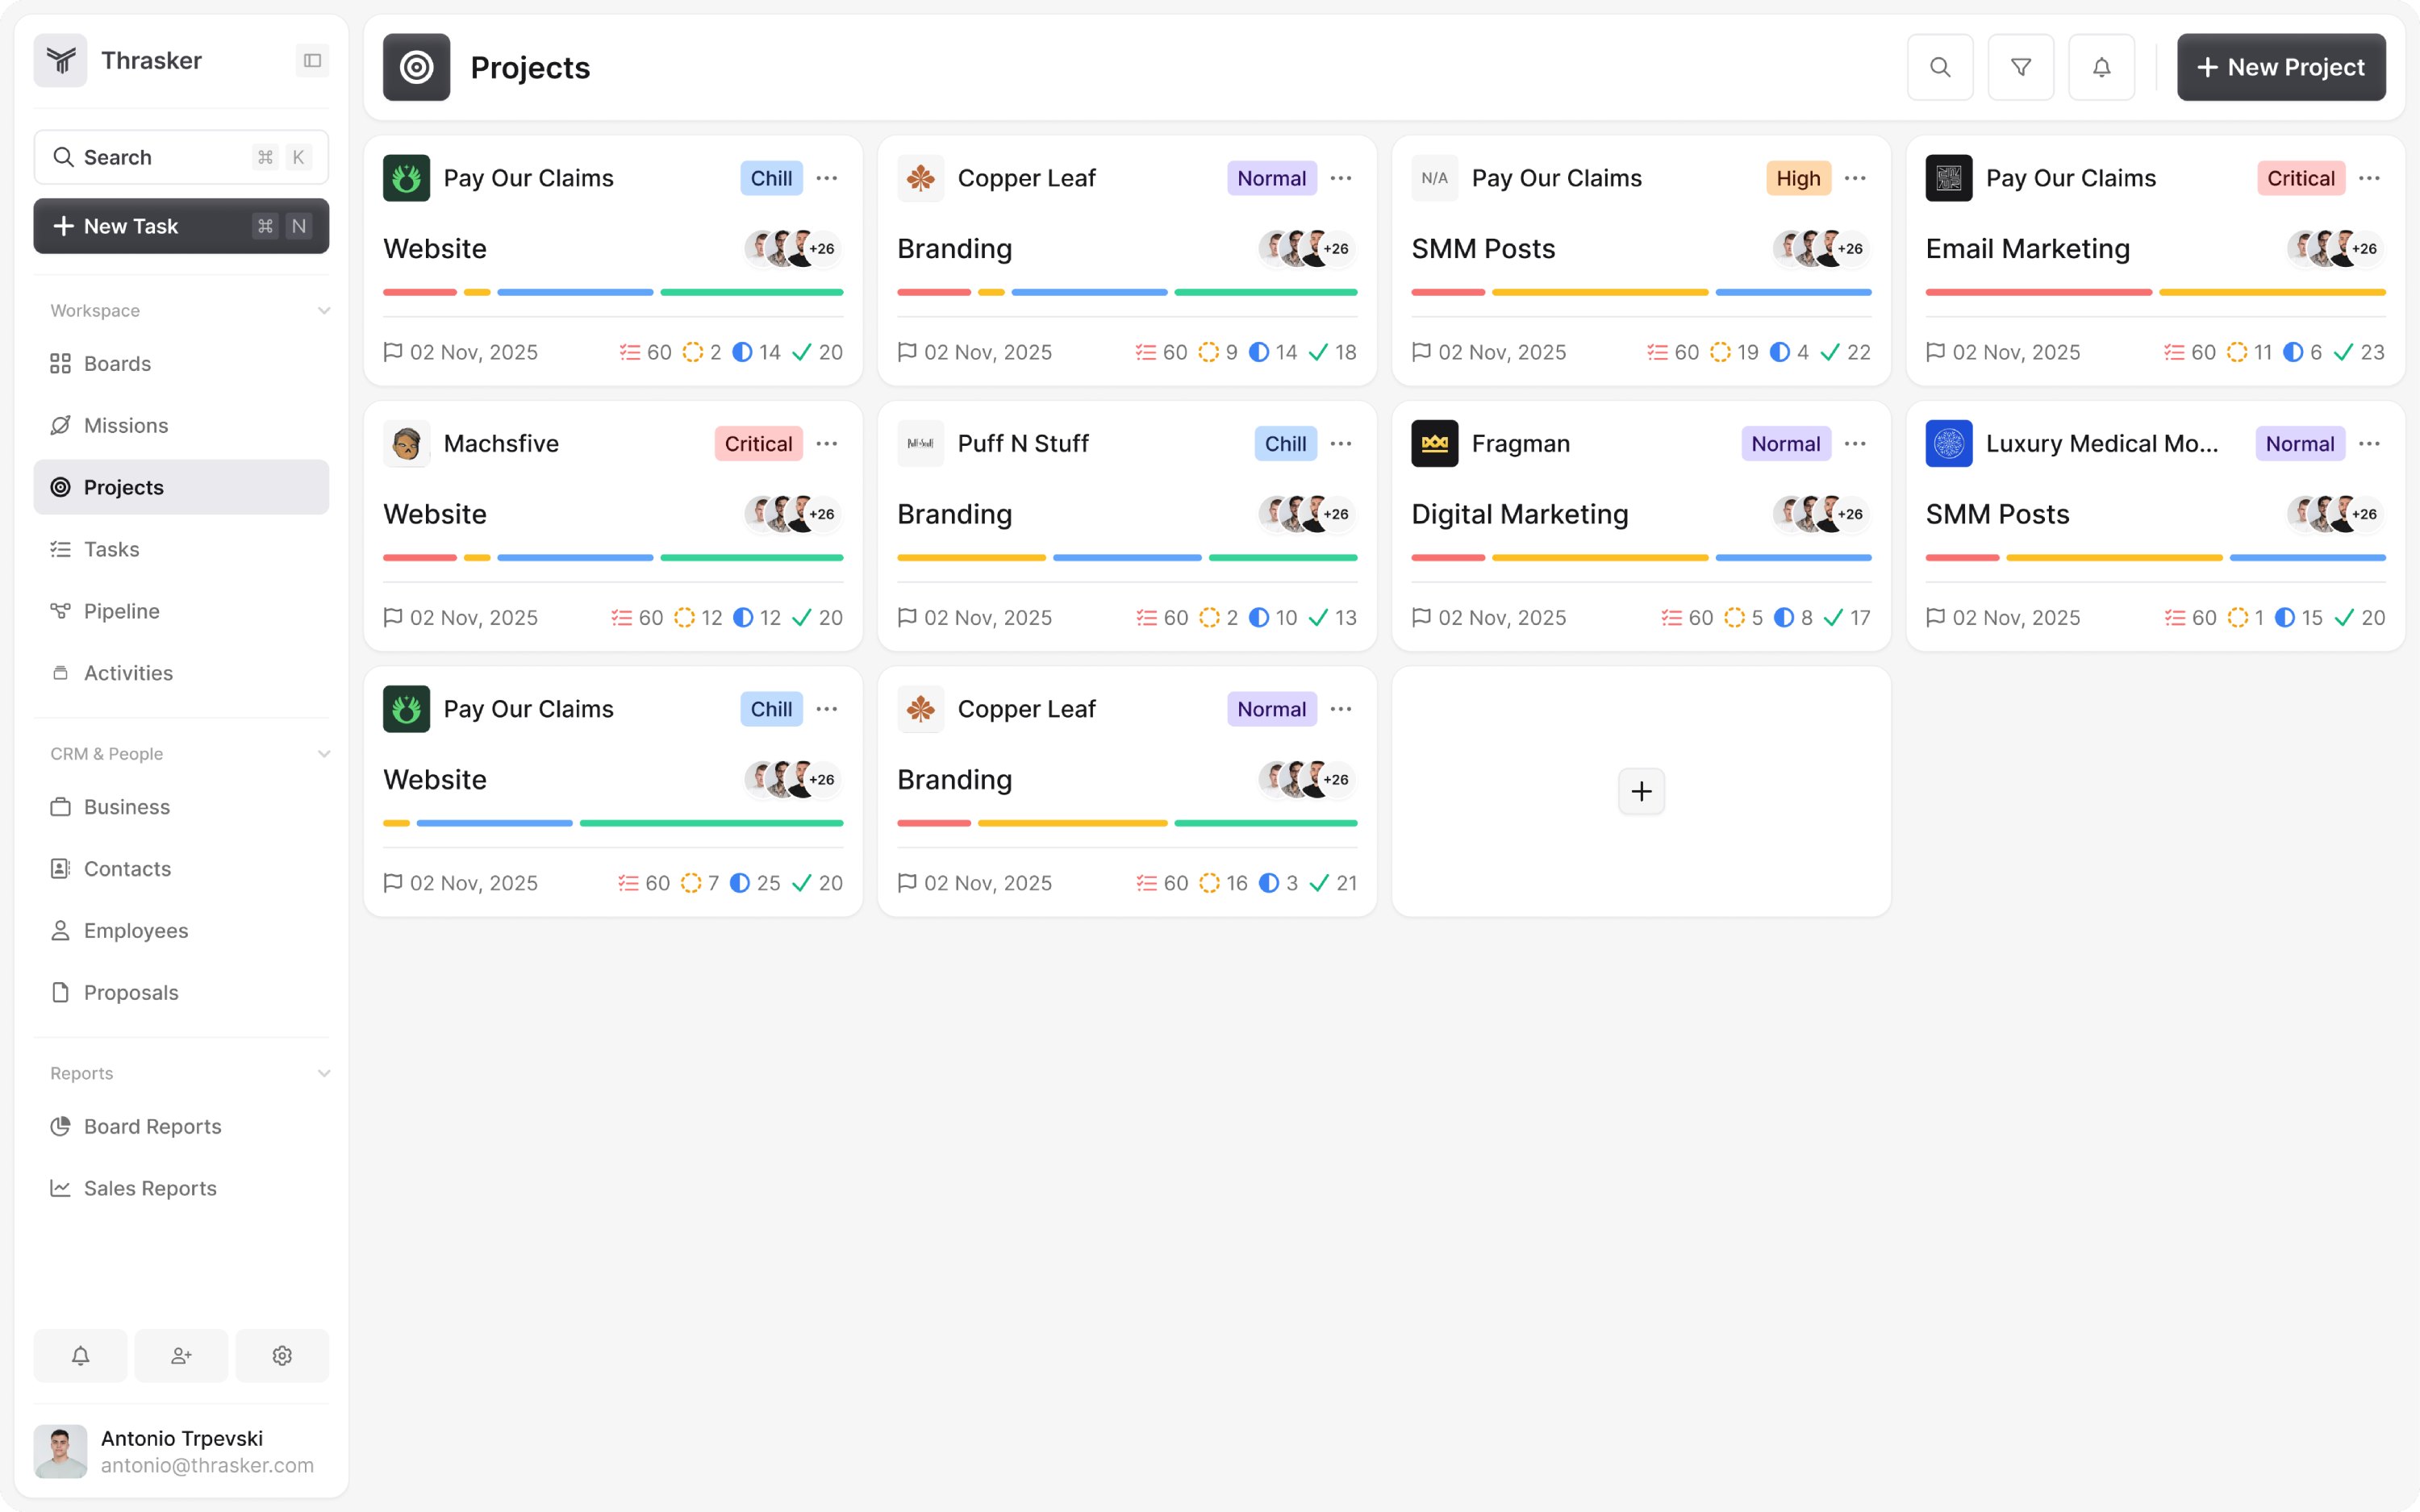Collapse the CRM & People section
Viewport: 2420px width, 1512px height.
(323, 753)
